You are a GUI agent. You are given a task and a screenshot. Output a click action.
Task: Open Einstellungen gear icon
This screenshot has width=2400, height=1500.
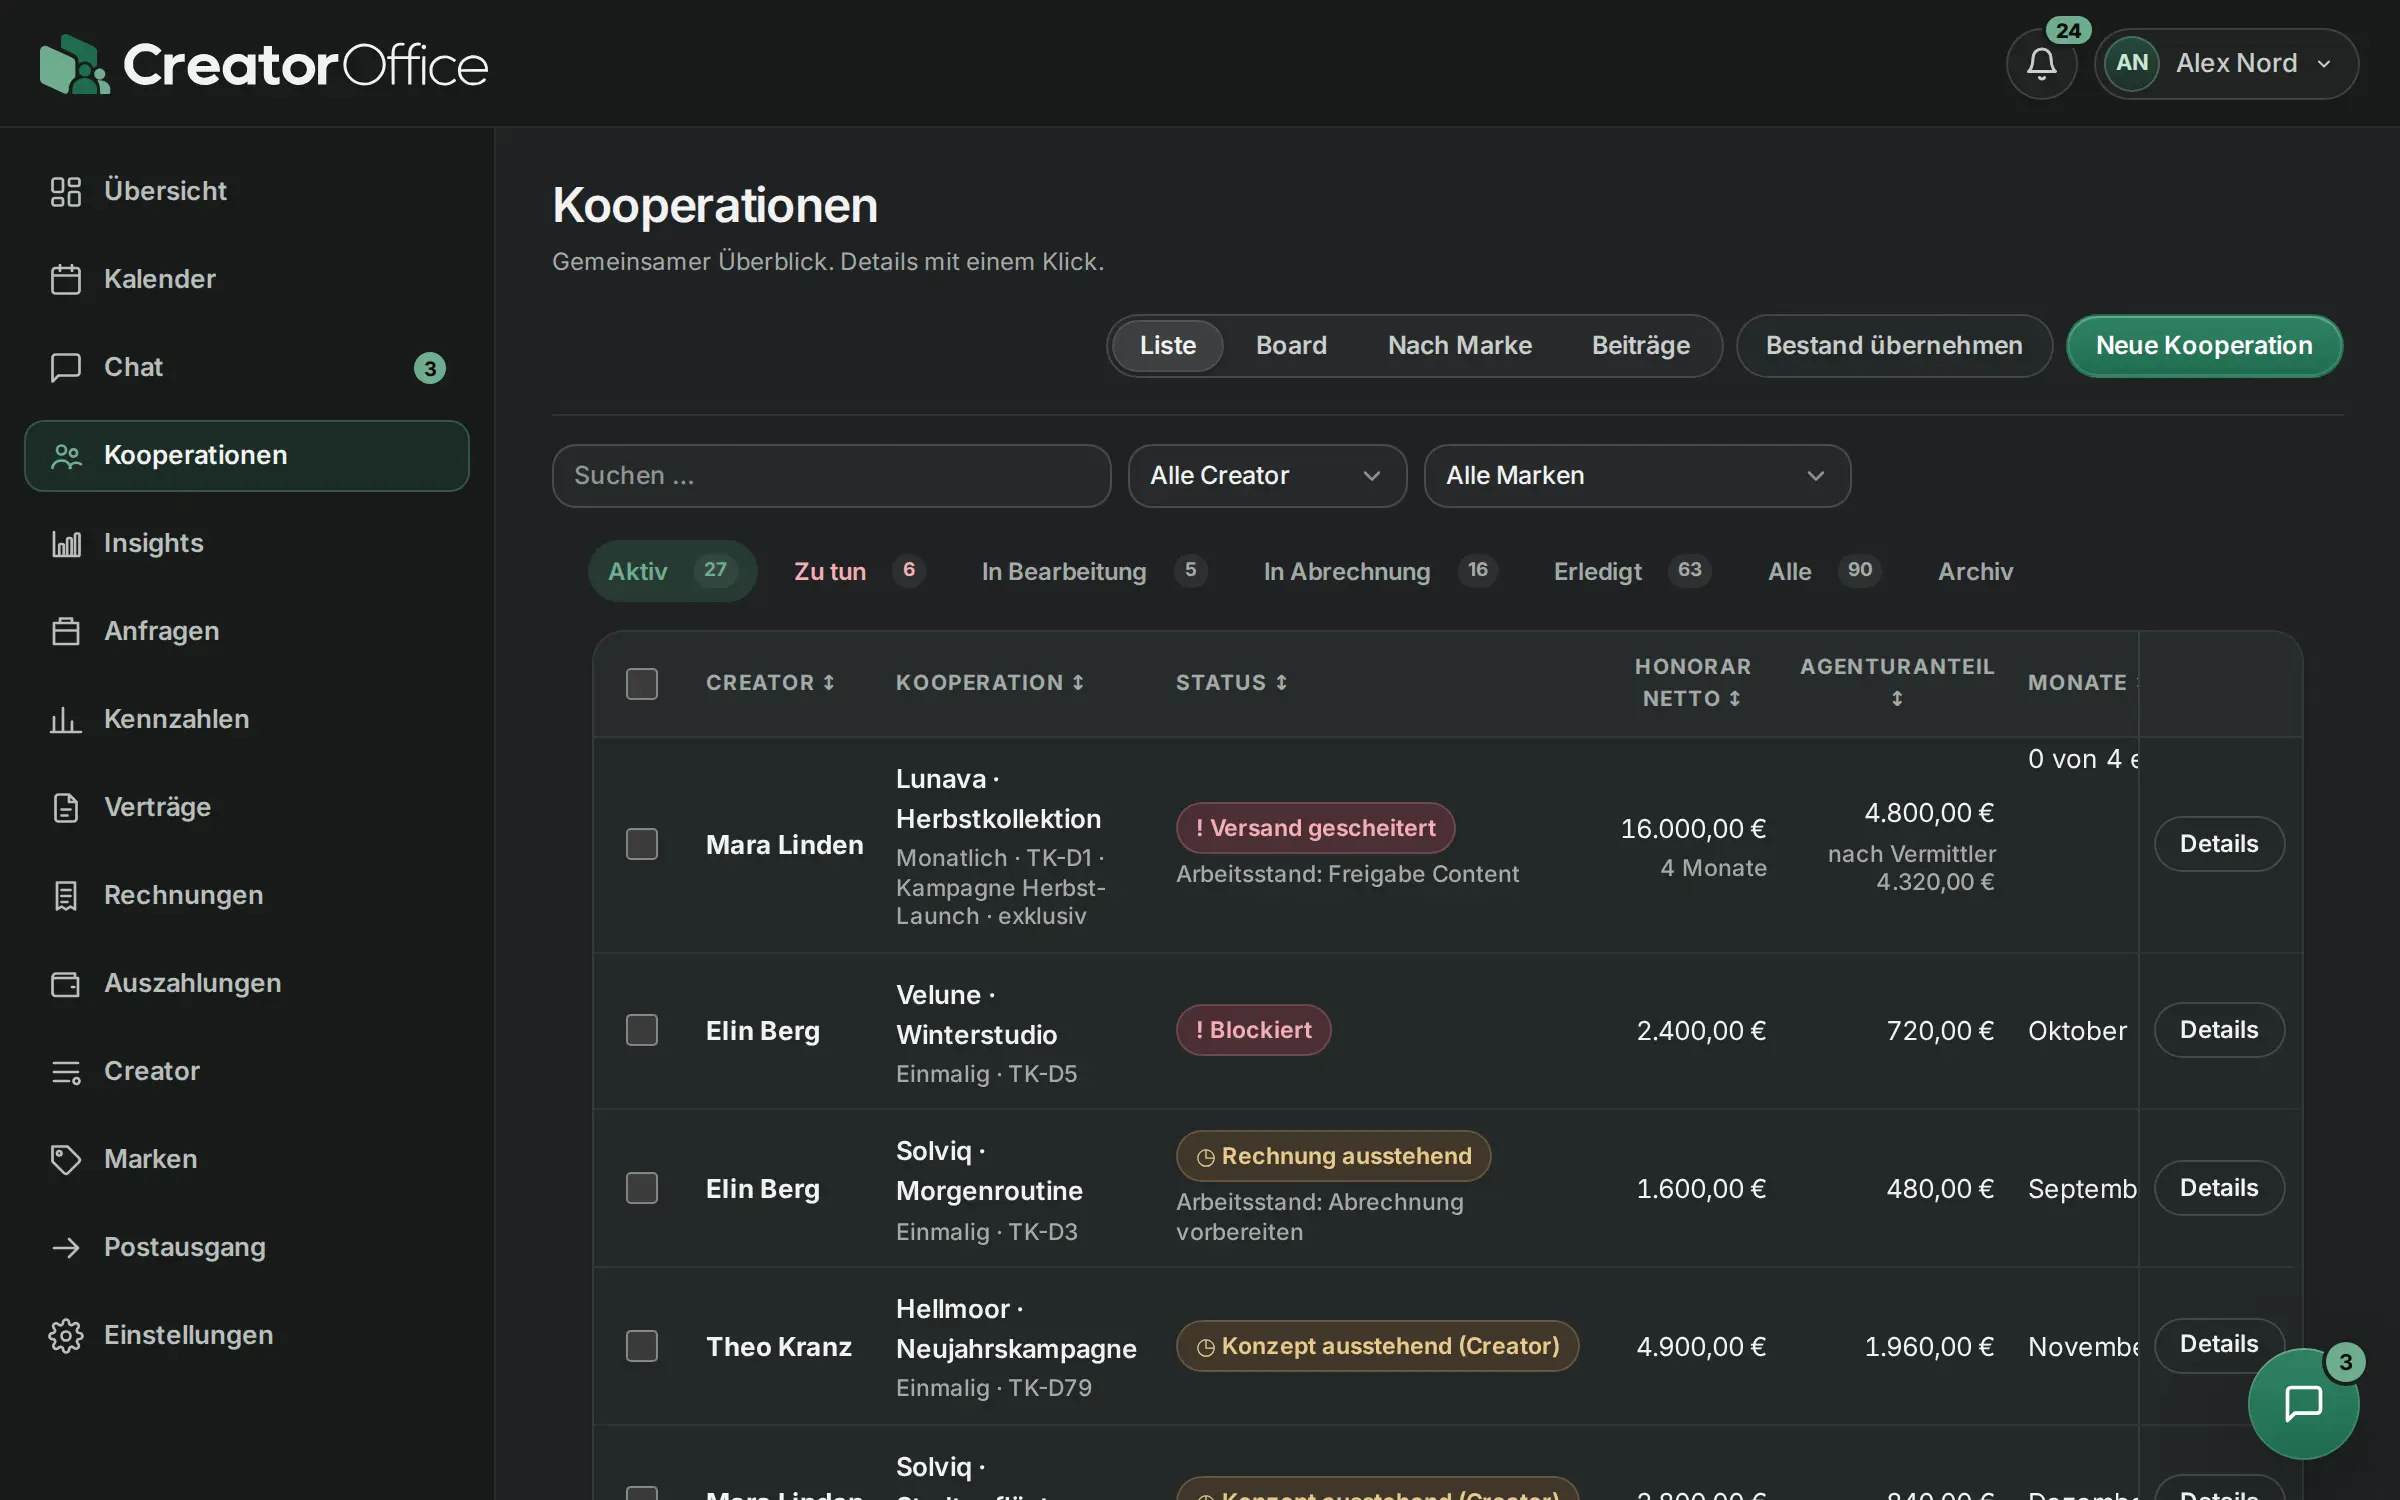[66, 1335]
